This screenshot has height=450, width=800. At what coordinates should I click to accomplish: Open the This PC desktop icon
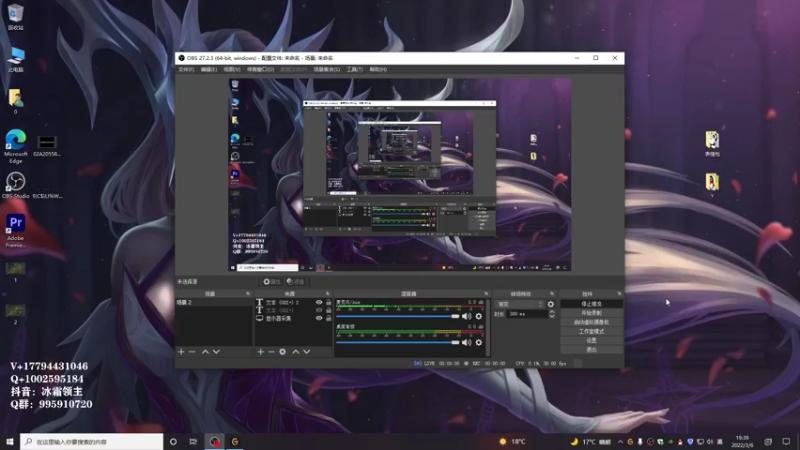pos(15,59)
